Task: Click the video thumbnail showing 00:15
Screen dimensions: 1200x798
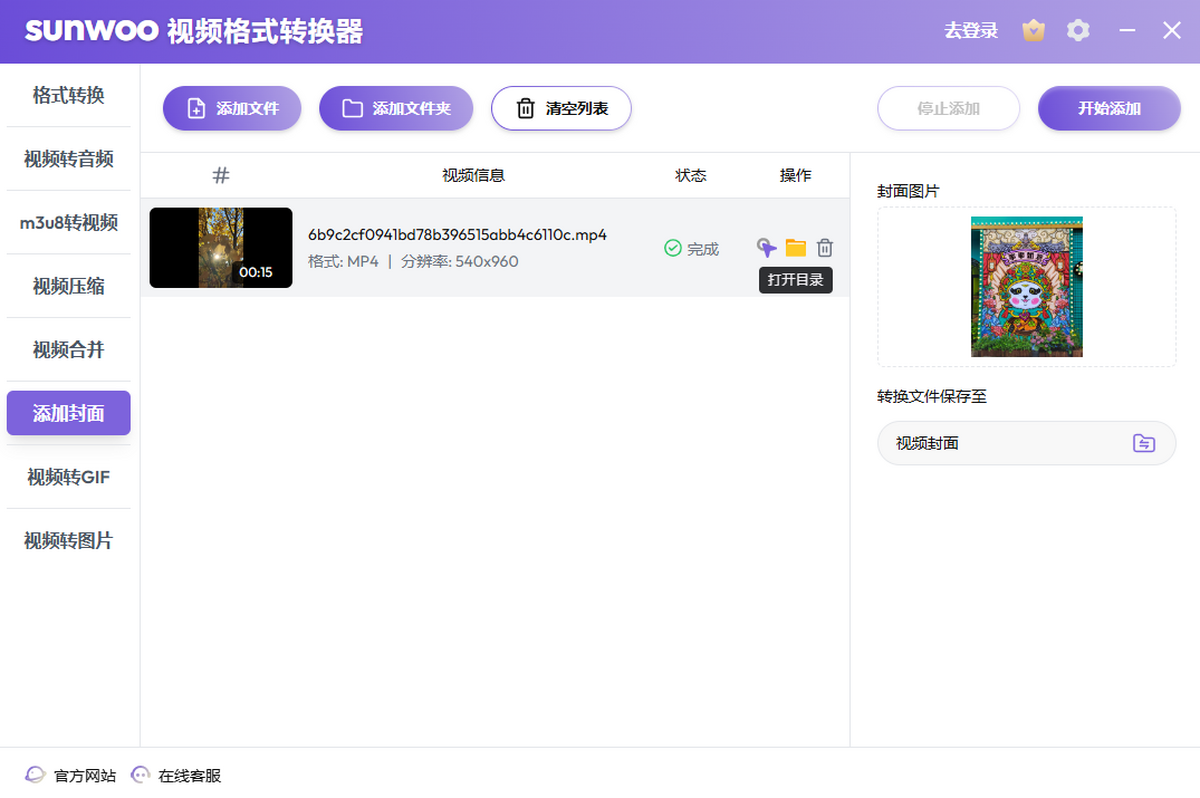Action: pos(220,248)
